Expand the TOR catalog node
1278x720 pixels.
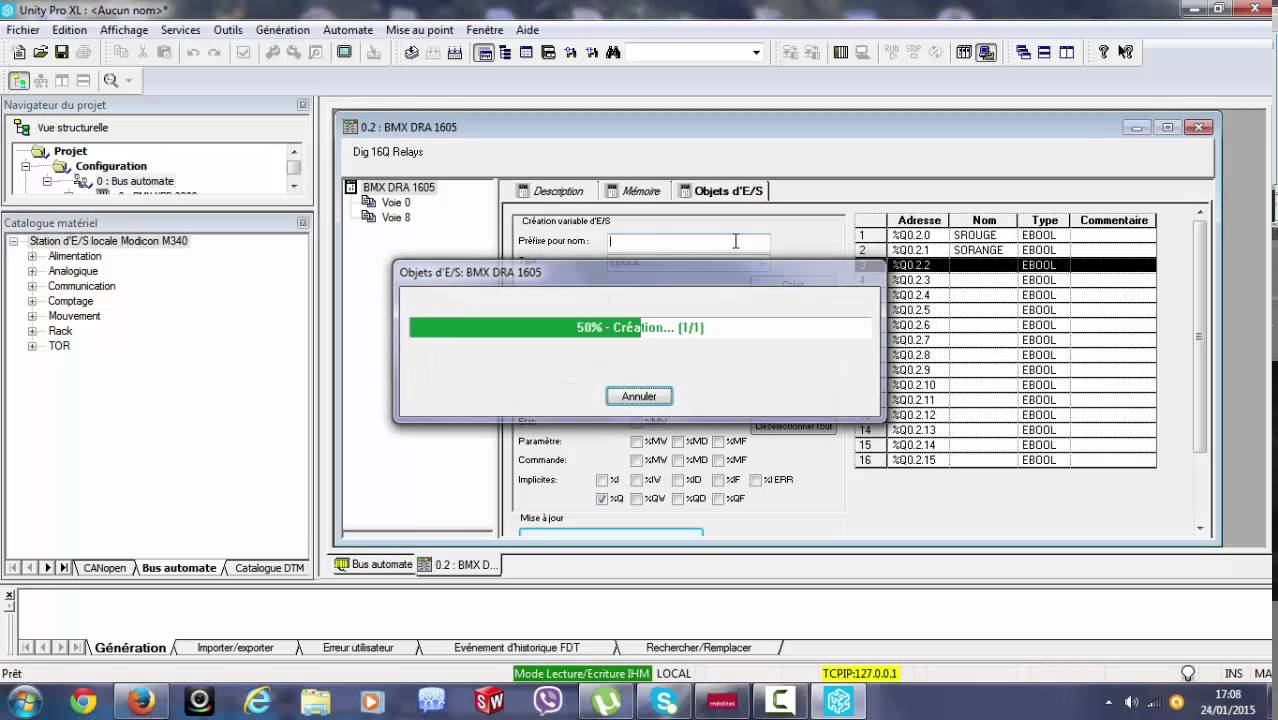(32, 346)
